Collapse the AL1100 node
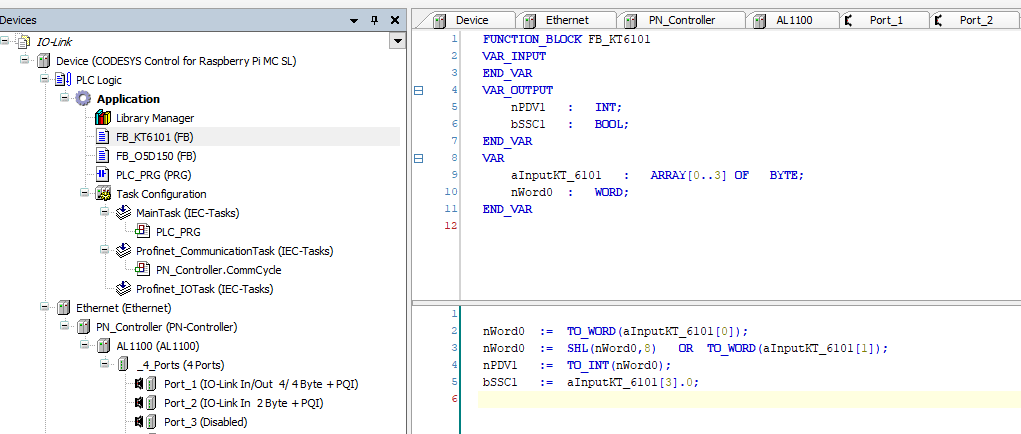The image size is (1021, 434). click(84, 344)
